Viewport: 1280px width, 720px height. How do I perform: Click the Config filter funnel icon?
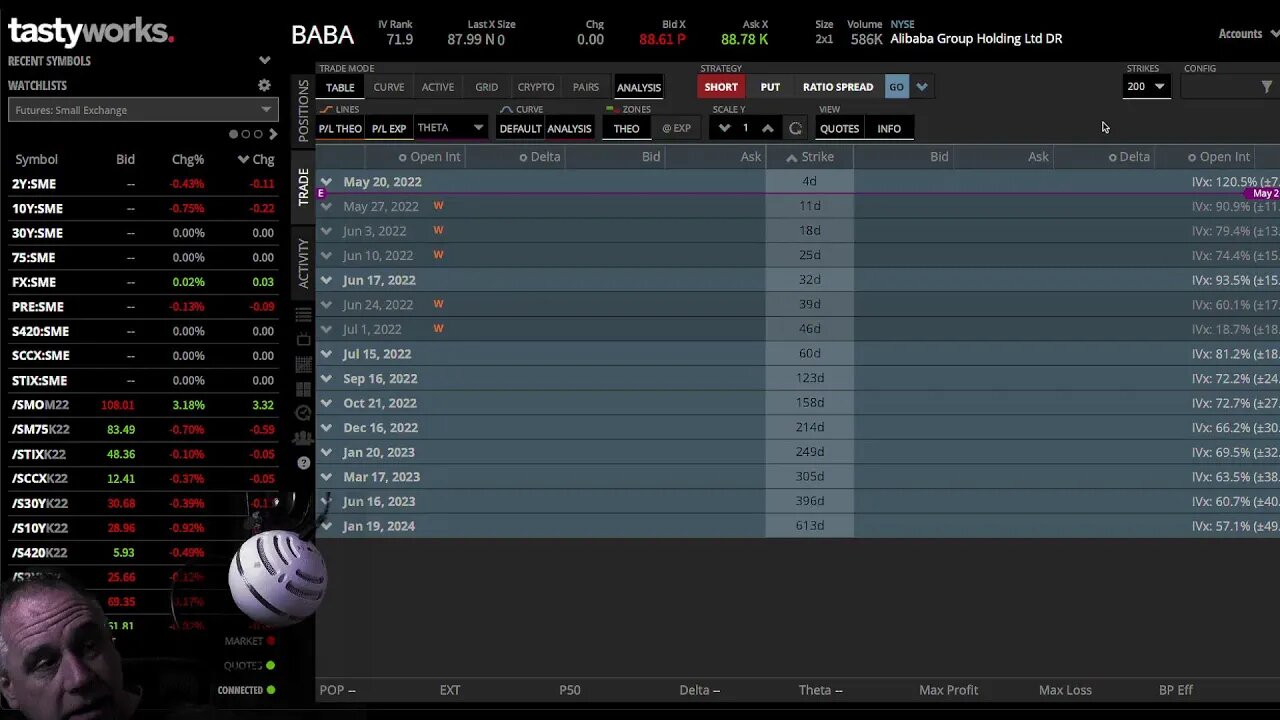click(x=1267, y=87)
